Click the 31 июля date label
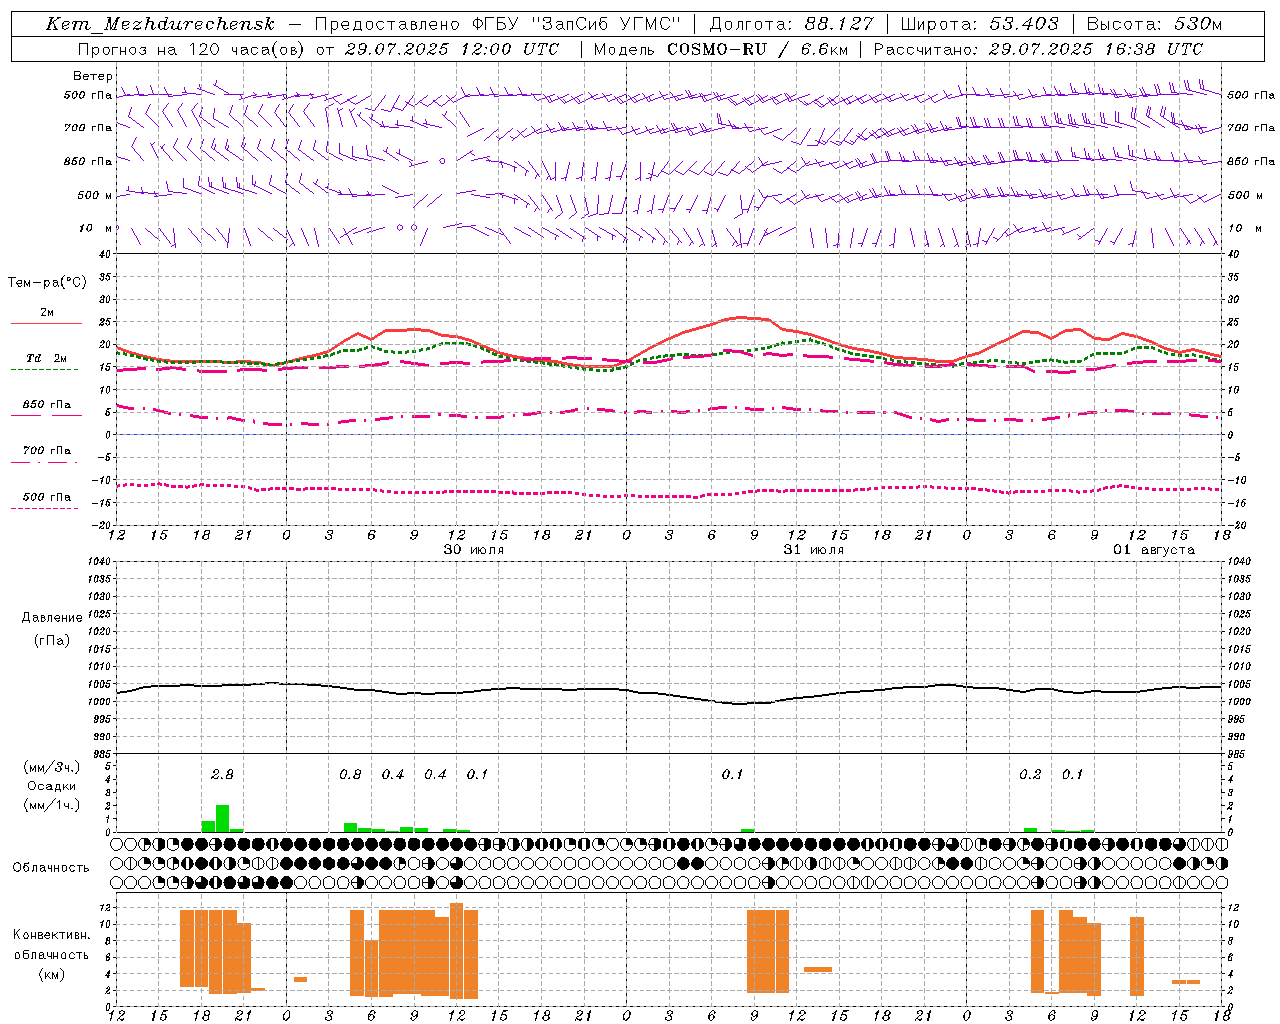Image resolution: width=1280 pixels, height=1024 pixels. tap(814, 550)
